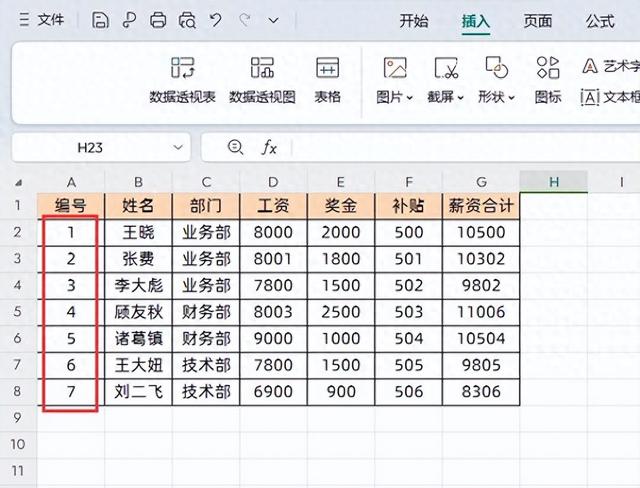
Task: Click the cell containing 王晓
Action: pyautogui.click(x=138, y=233)
